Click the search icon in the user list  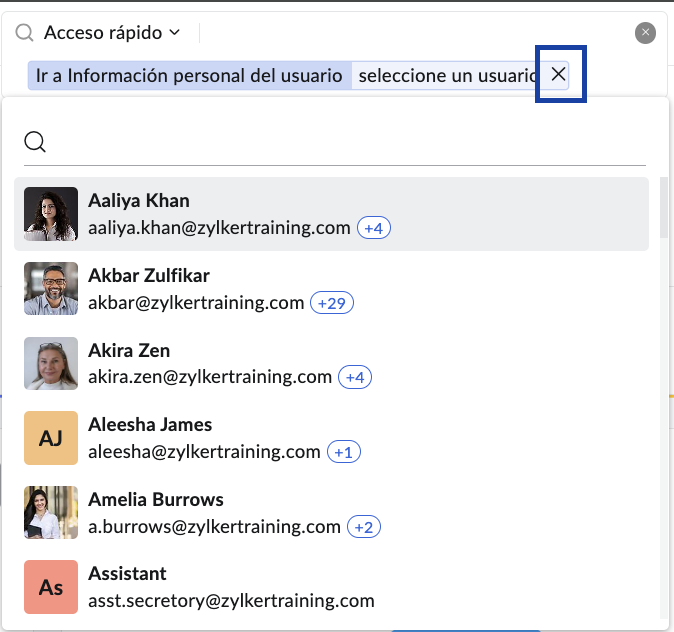click(x=35, y=141)
